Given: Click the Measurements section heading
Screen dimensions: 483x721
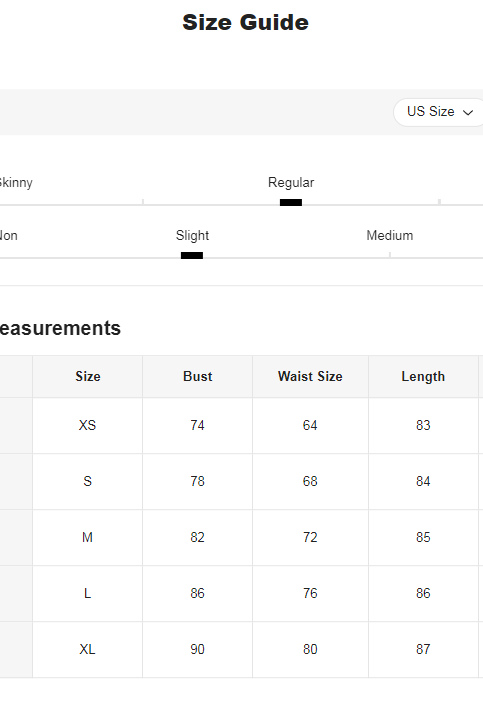Looking at the screenshot, I should [60, 328].
